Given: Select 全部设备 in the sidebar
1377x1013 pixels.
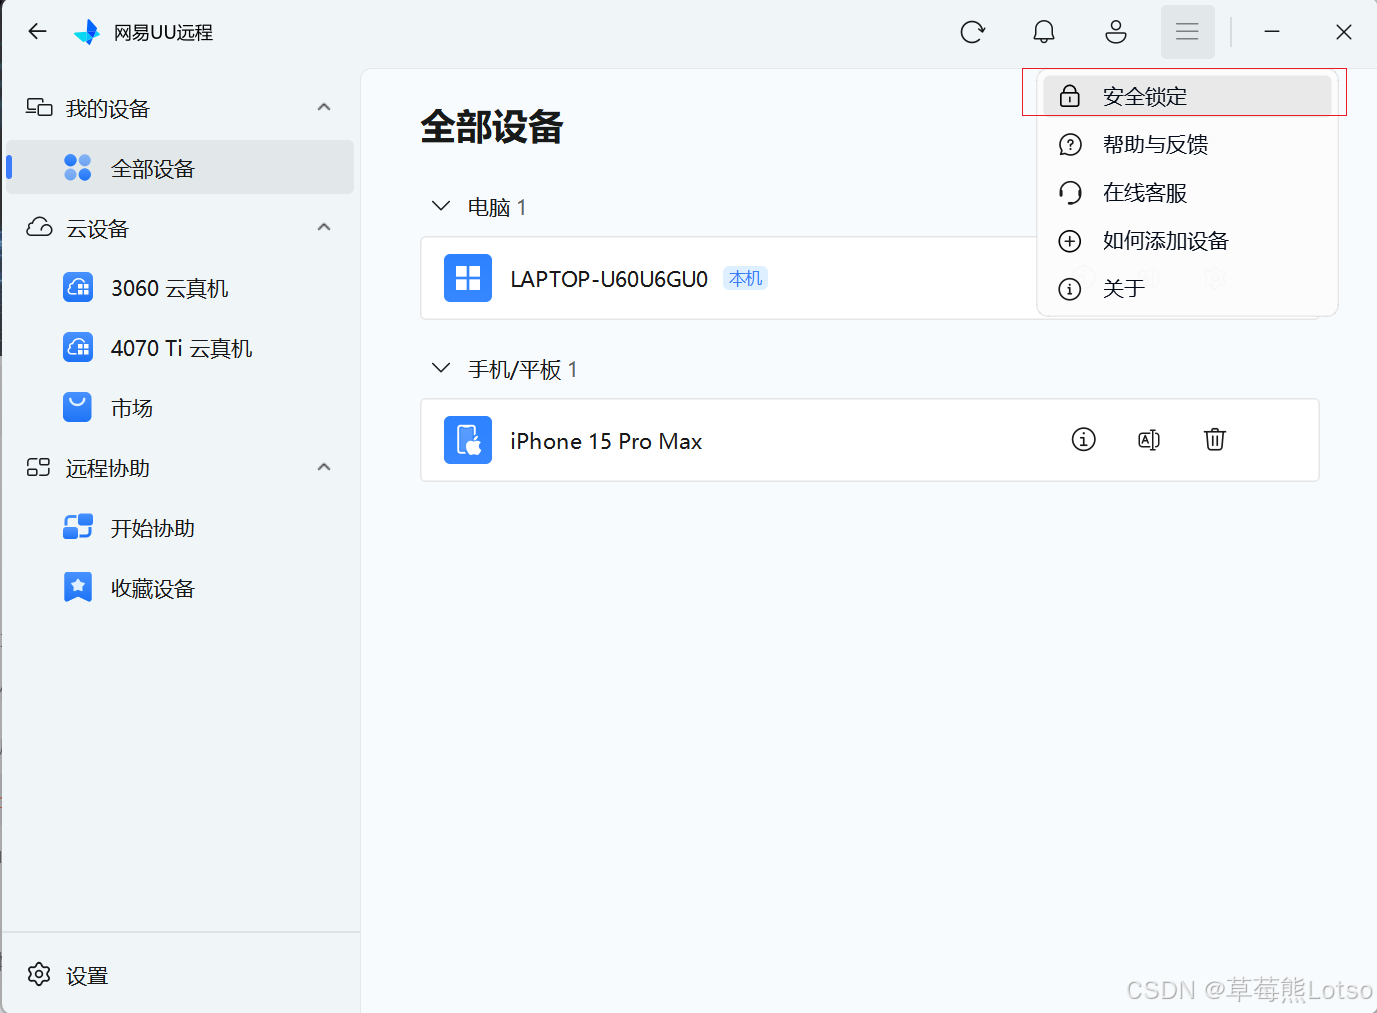Looking at the screenshot, I should pyautogui.click(x=180, y=167).
